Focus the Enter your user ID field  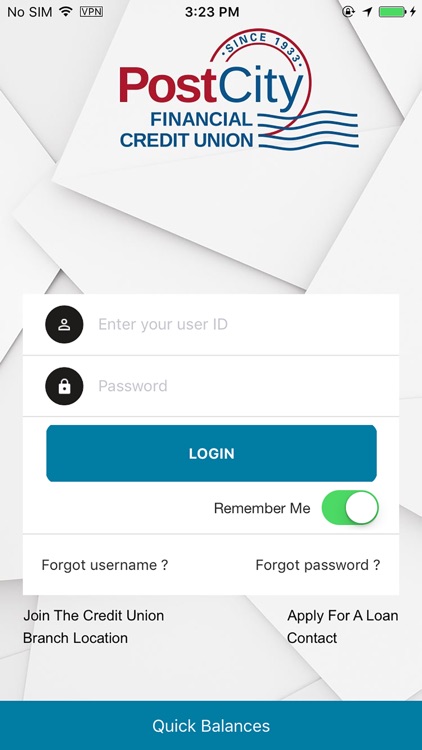(x=211, y=325)
